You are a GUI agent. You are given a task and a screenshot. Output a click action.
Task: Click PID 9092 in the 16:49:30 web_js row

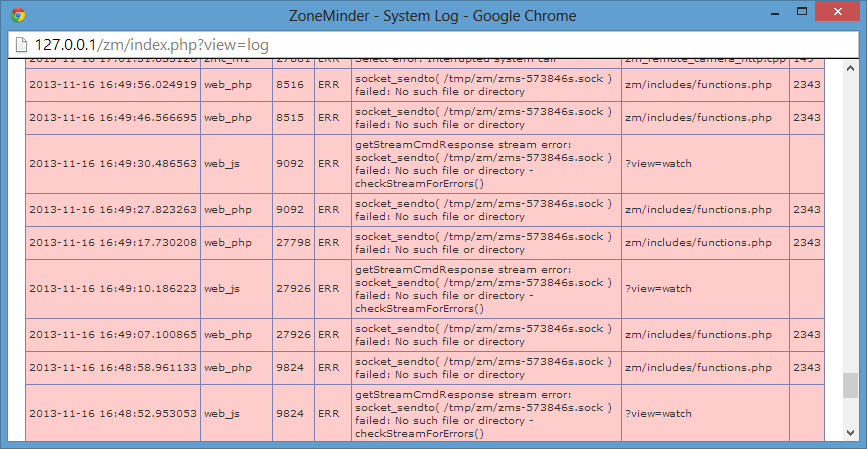(291, 164)
